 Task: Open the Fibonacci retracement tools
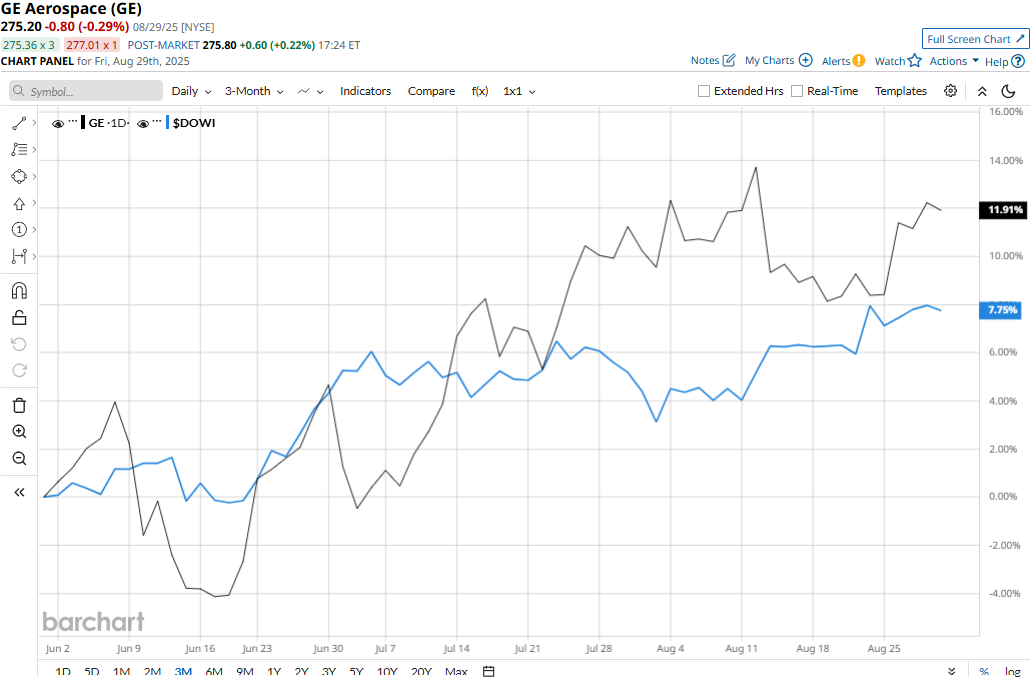point(19,149)
